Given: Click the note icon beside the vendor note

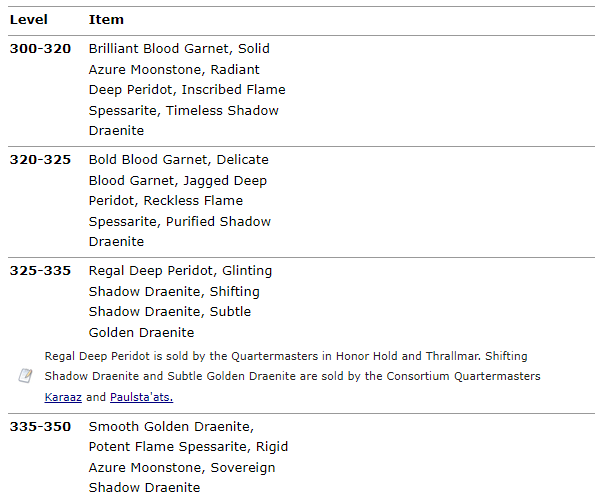Looking at the screenshot, I should pyautogui.click(x=26, y=376).
